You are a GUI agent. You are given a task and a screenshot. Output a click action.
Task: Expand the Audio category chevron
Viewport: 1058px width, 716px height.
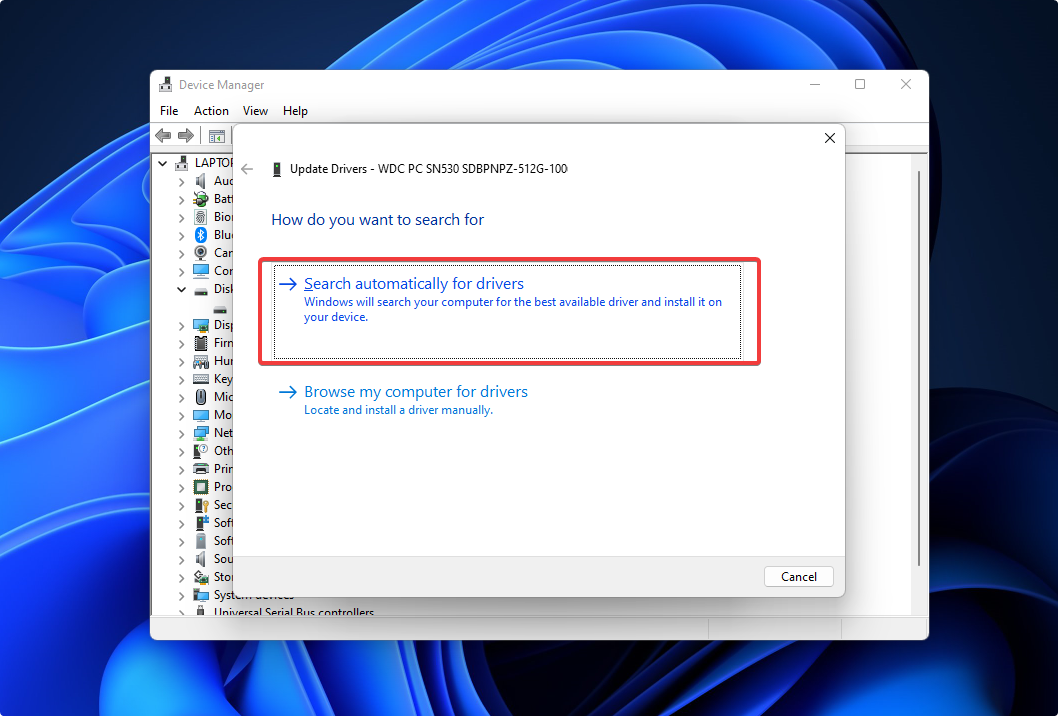coord(181,182)
